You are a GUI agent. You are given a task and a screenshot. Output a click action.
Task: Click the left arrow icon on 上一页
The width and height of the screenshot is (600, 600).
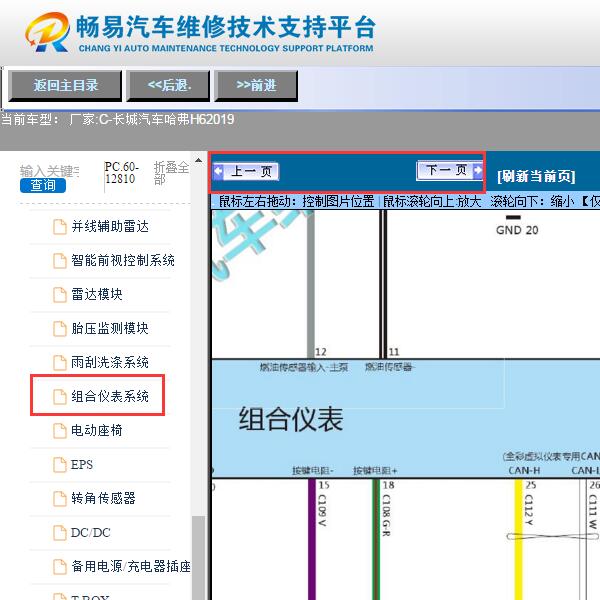click(x=218, y=171)
